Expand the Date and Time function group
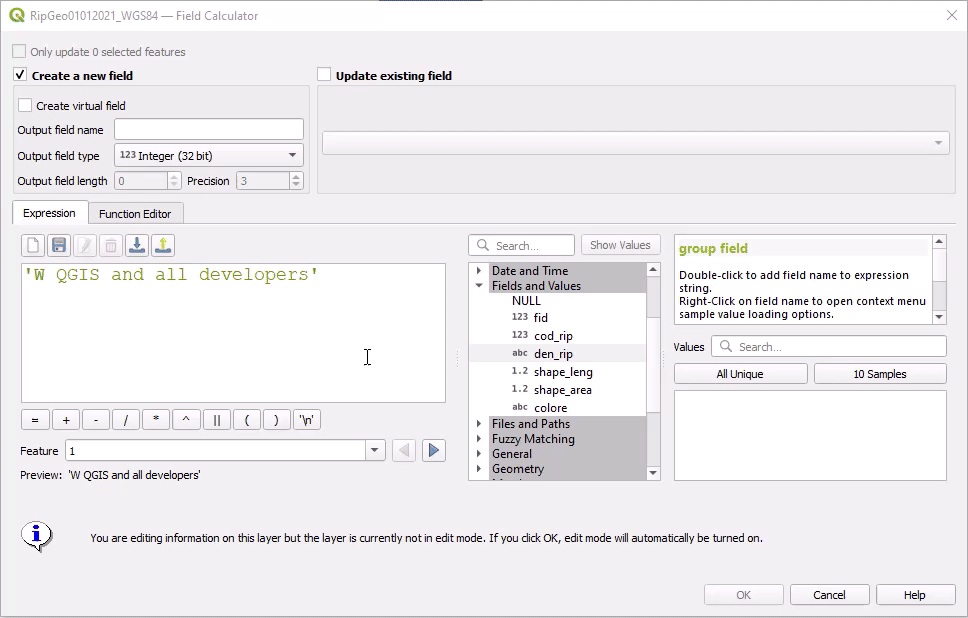968x618 pixels. pyautogui.click(x=479, y=271)
